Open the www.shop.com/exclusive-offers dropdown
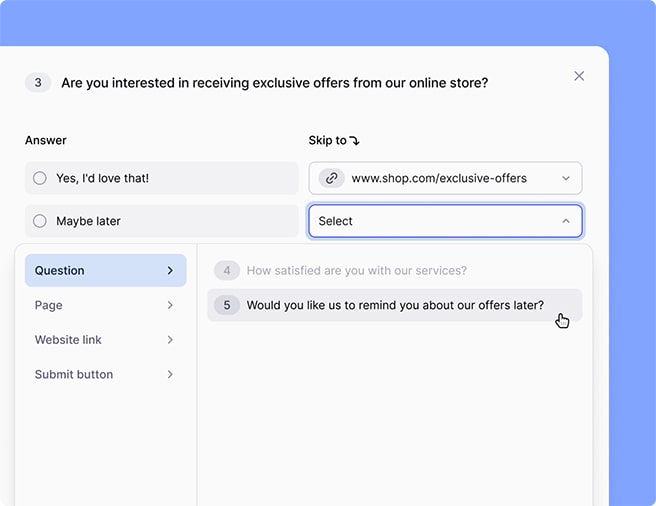Screen dimensions: 656x506 [x=445, y=178]
